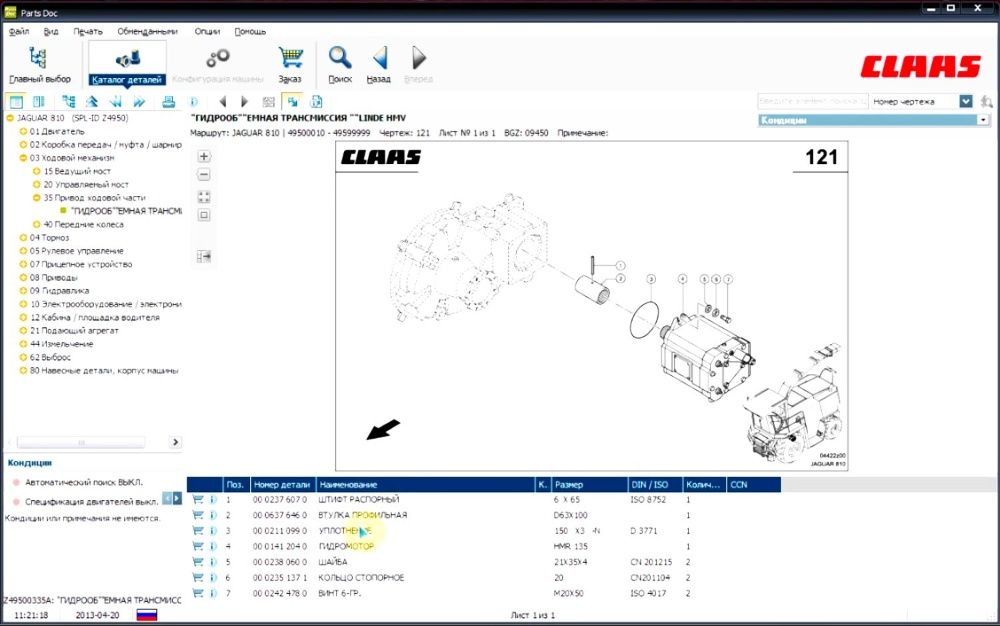Add ШТИФТ РАСПОРНЫЙ to cart

[x=198, y=500]
